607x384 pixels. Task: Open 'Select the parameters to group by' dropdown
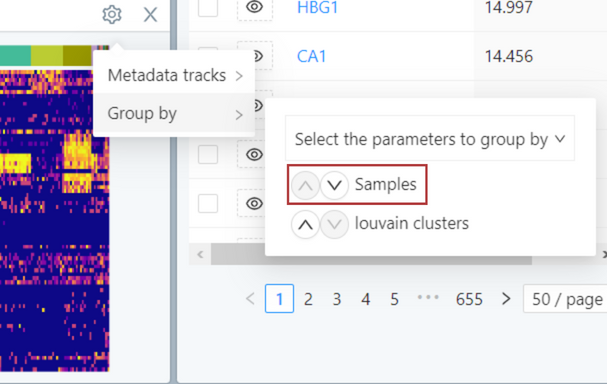(430, 139)
